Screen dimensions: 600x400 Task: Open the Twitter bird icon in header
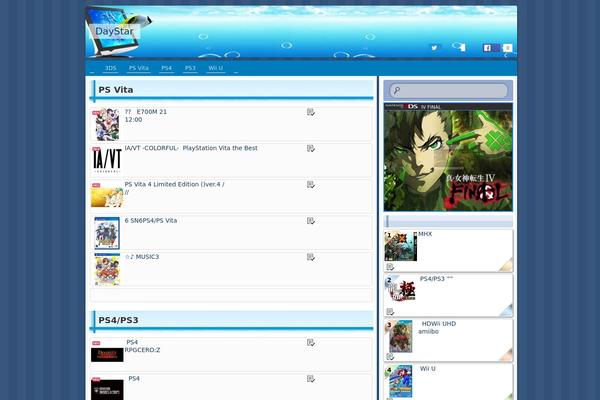[434, 48]
